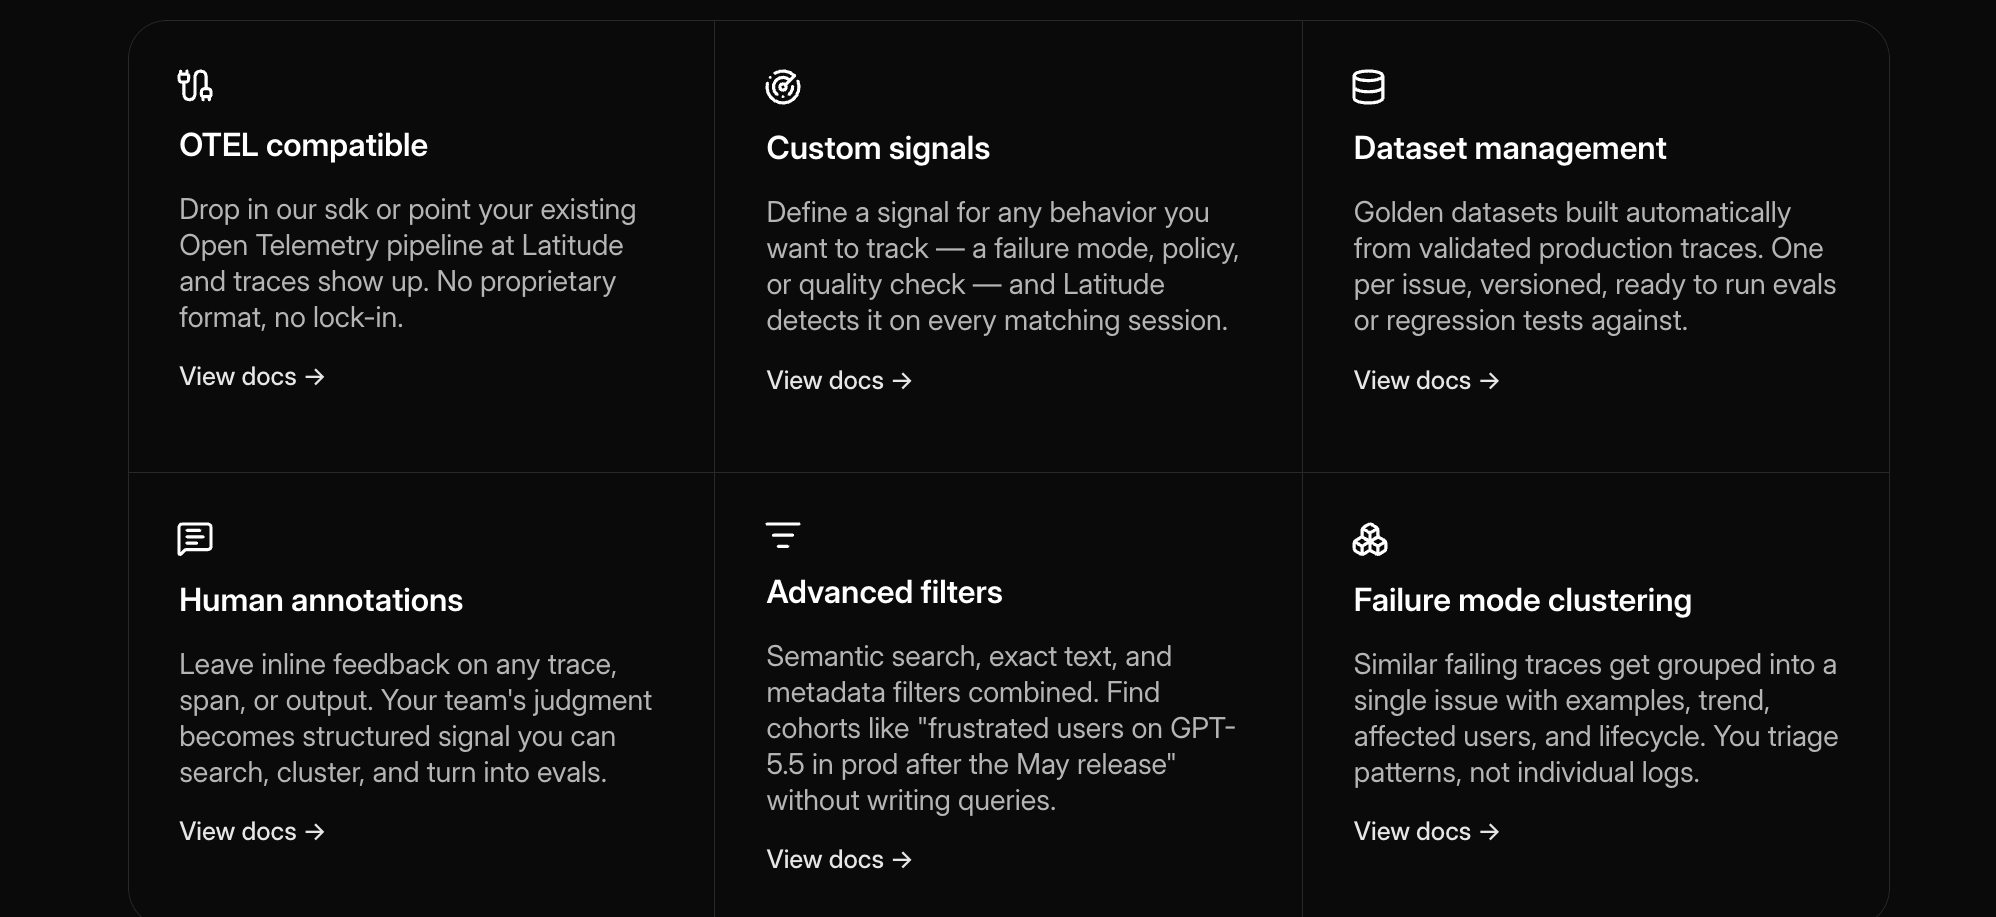Click the arrow after Dataset management View docs
Screen dimensions: 1996x917
1489,381
